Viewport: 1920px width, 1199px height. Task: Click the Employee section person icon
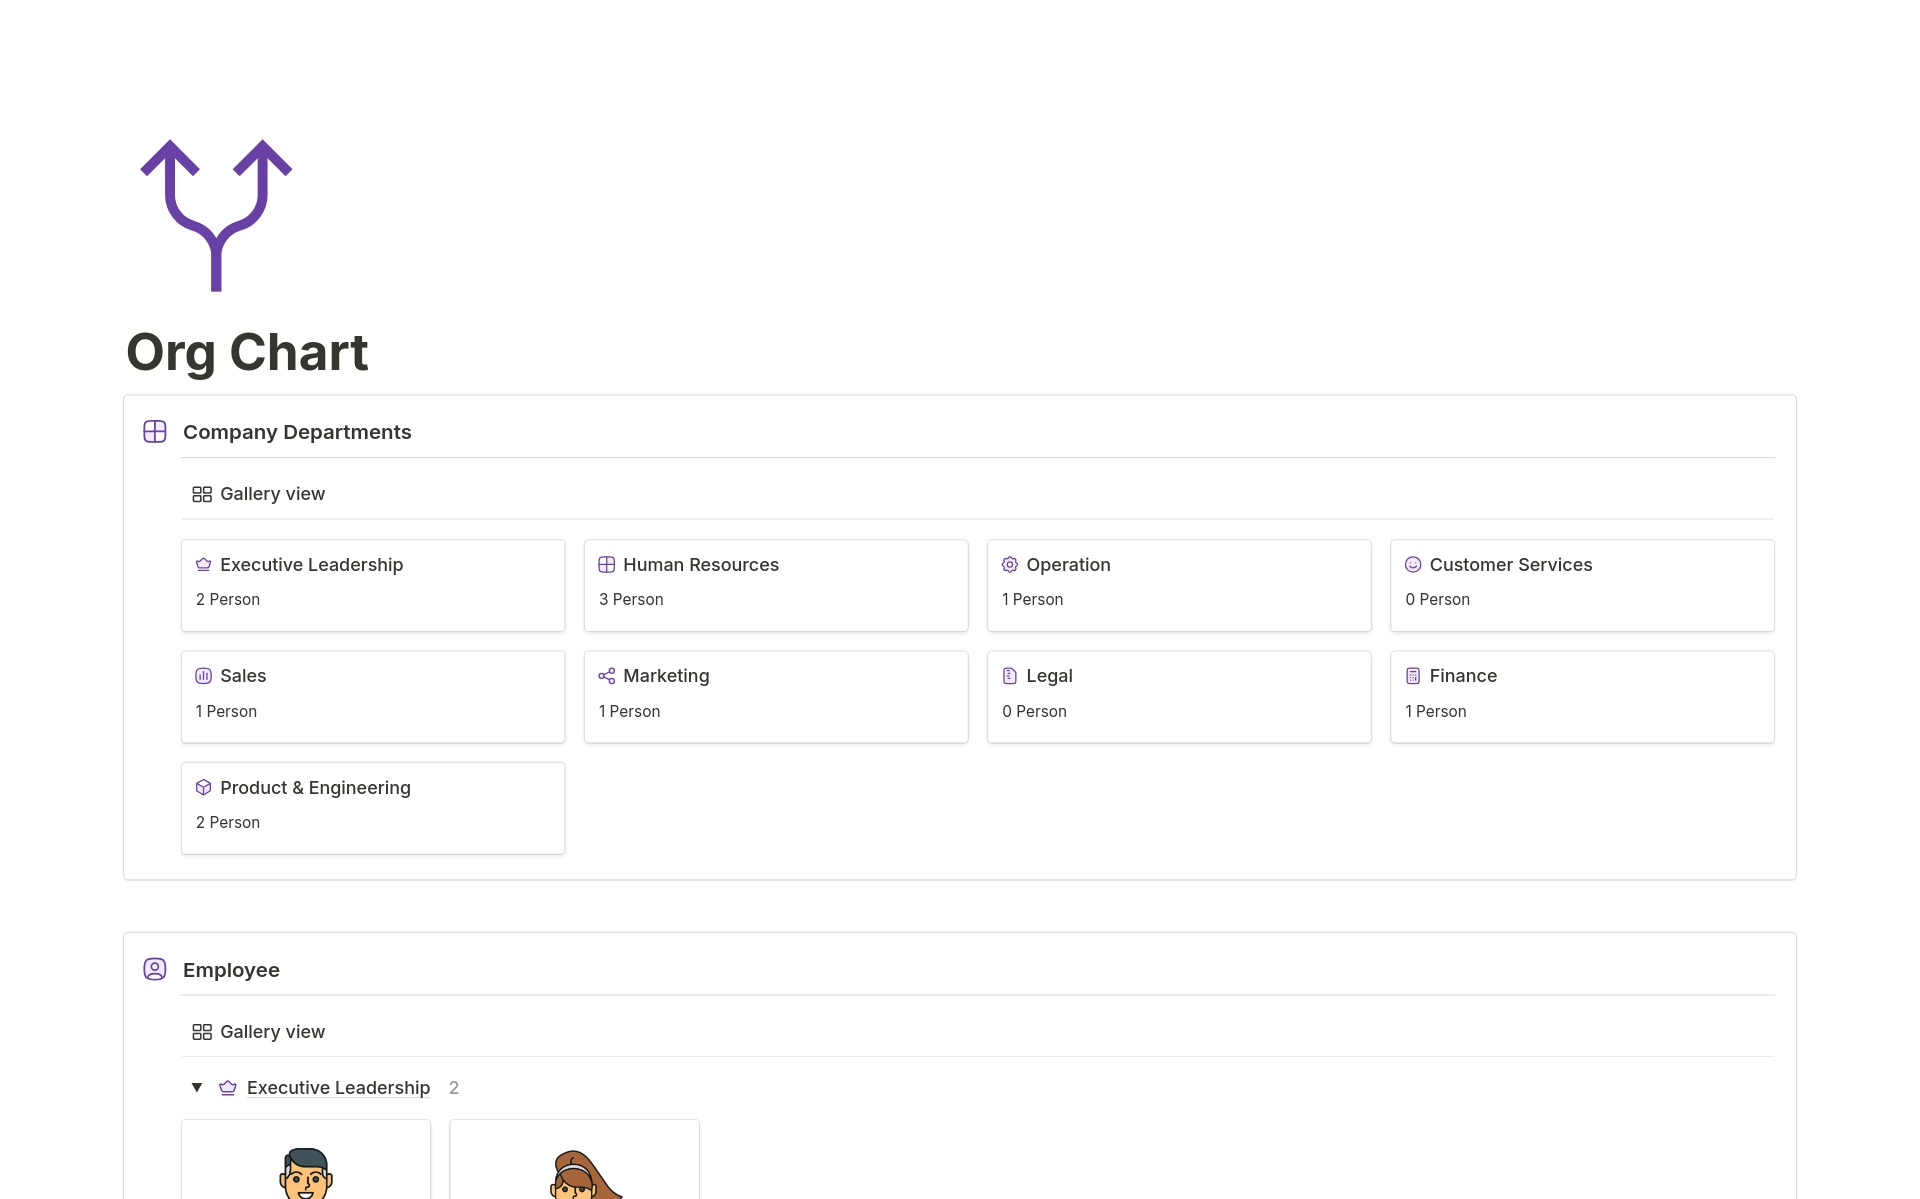click(155, 969)
